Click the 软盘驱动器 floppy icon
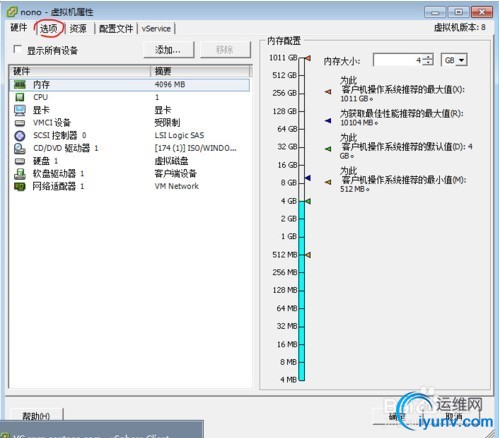This screenshot has height=438, width=499. 20,174
